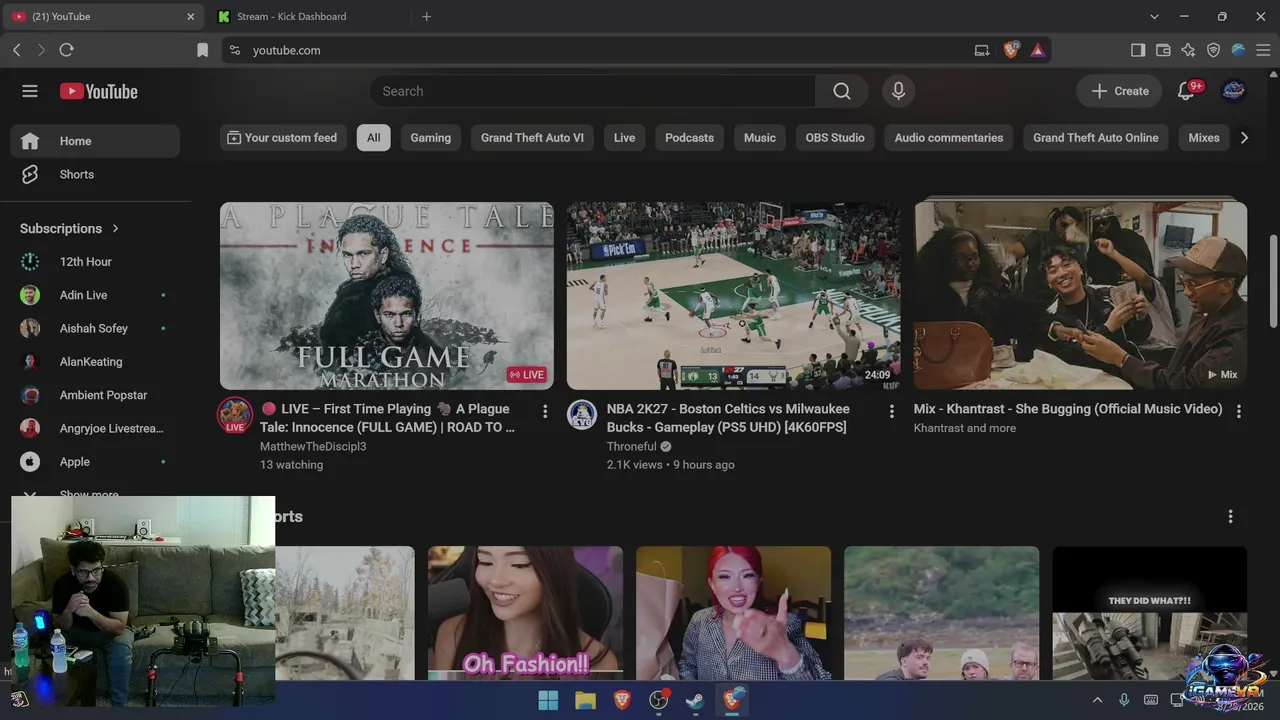Open Apple channel subscription

point(95,462)
